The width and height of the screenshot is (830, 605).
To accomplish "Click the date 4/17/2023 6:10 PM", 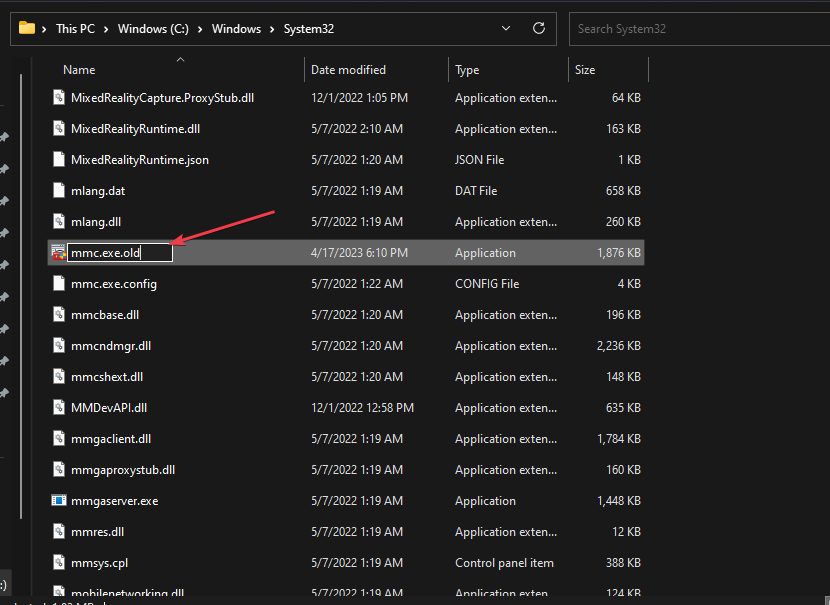I will pos(359,253).
